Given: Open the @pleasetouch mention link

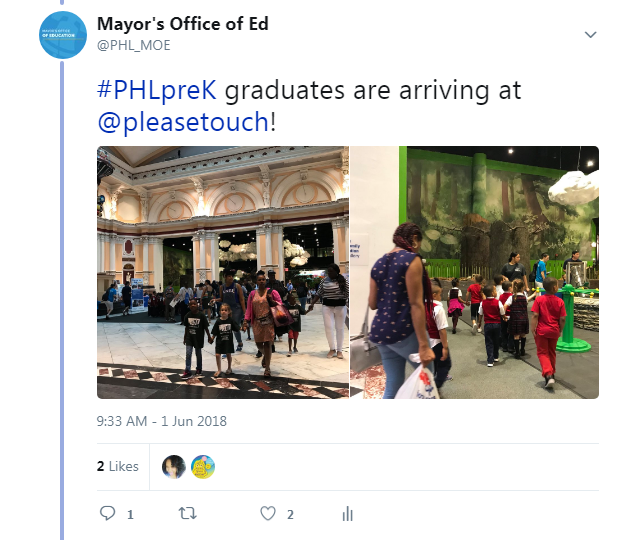Looking at the screenshot, I should tap(183, 121).
